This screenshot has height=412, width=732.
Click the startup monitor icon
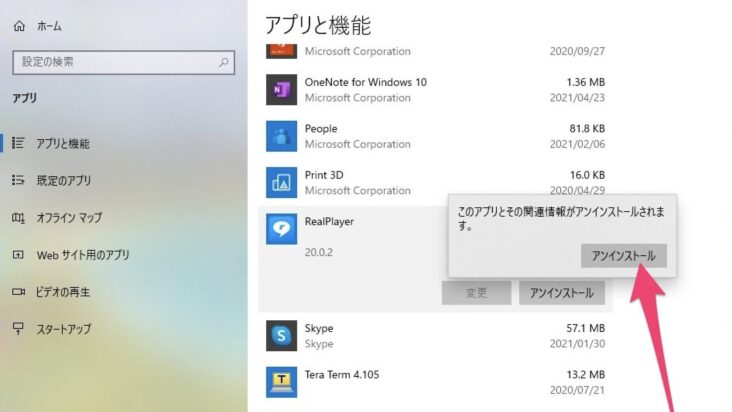point(18,328)
